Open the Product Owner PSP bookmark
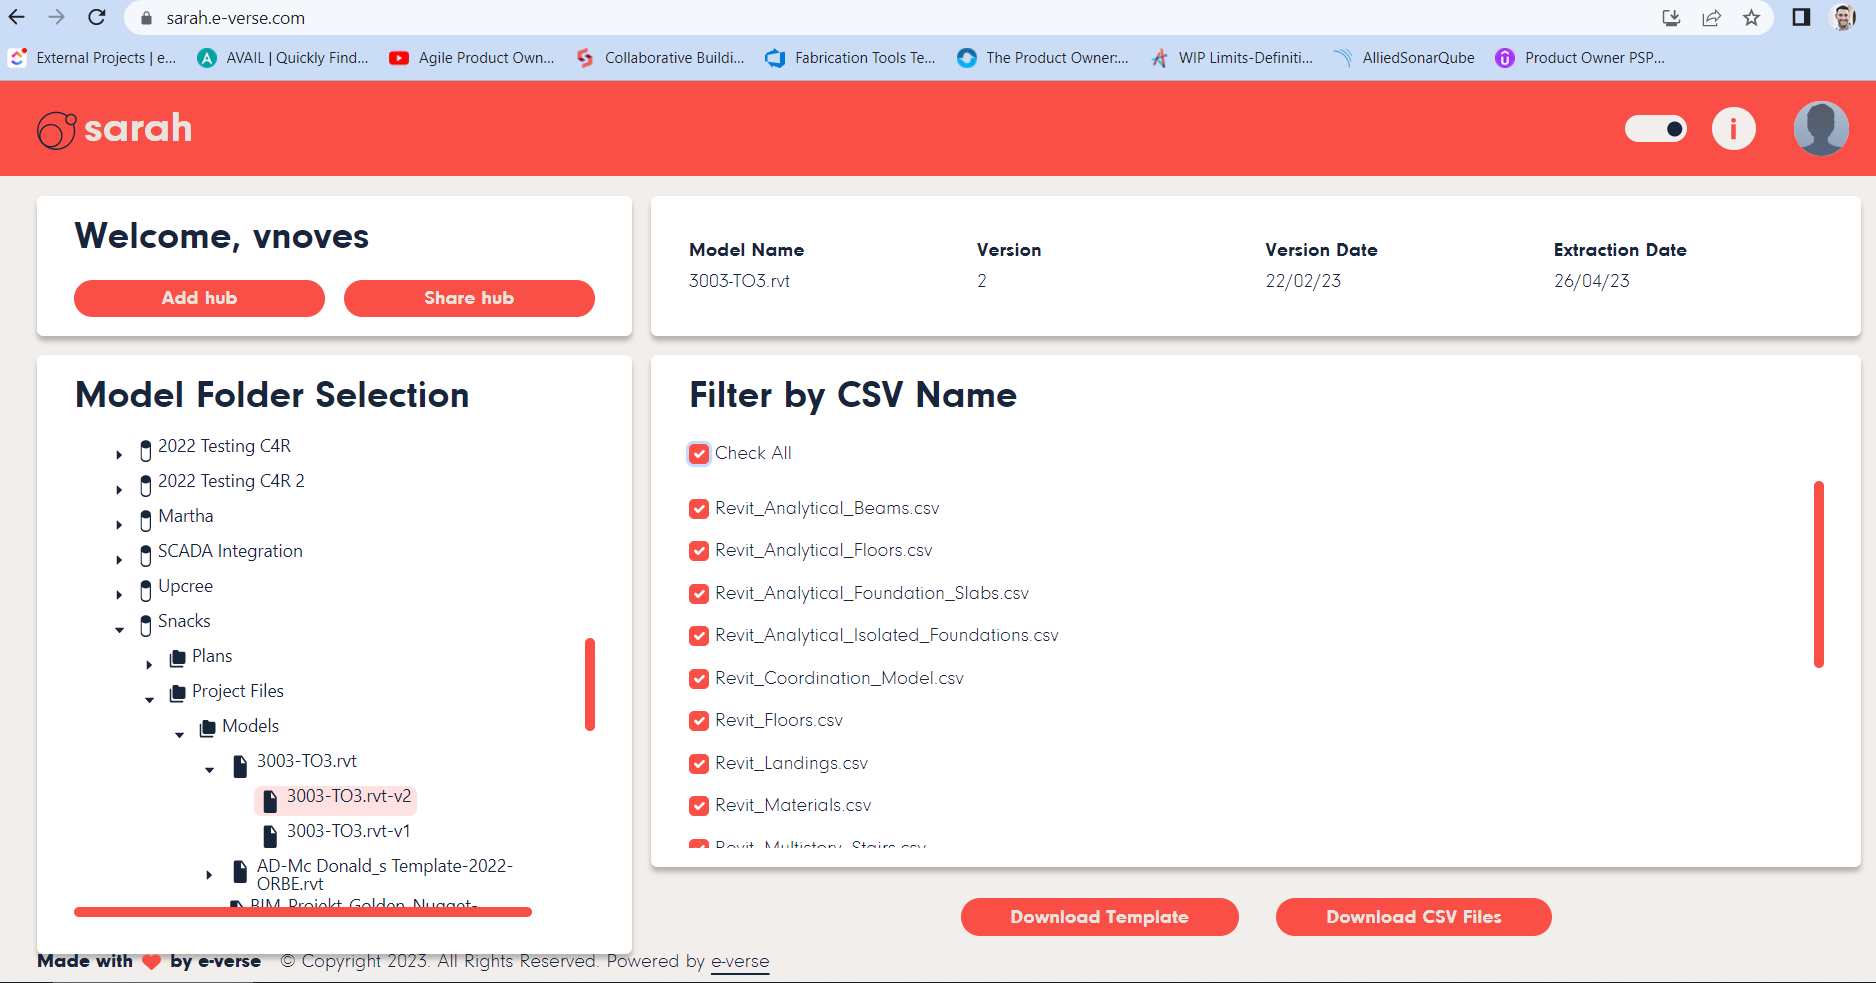1876x983 pixels. 1580,58
